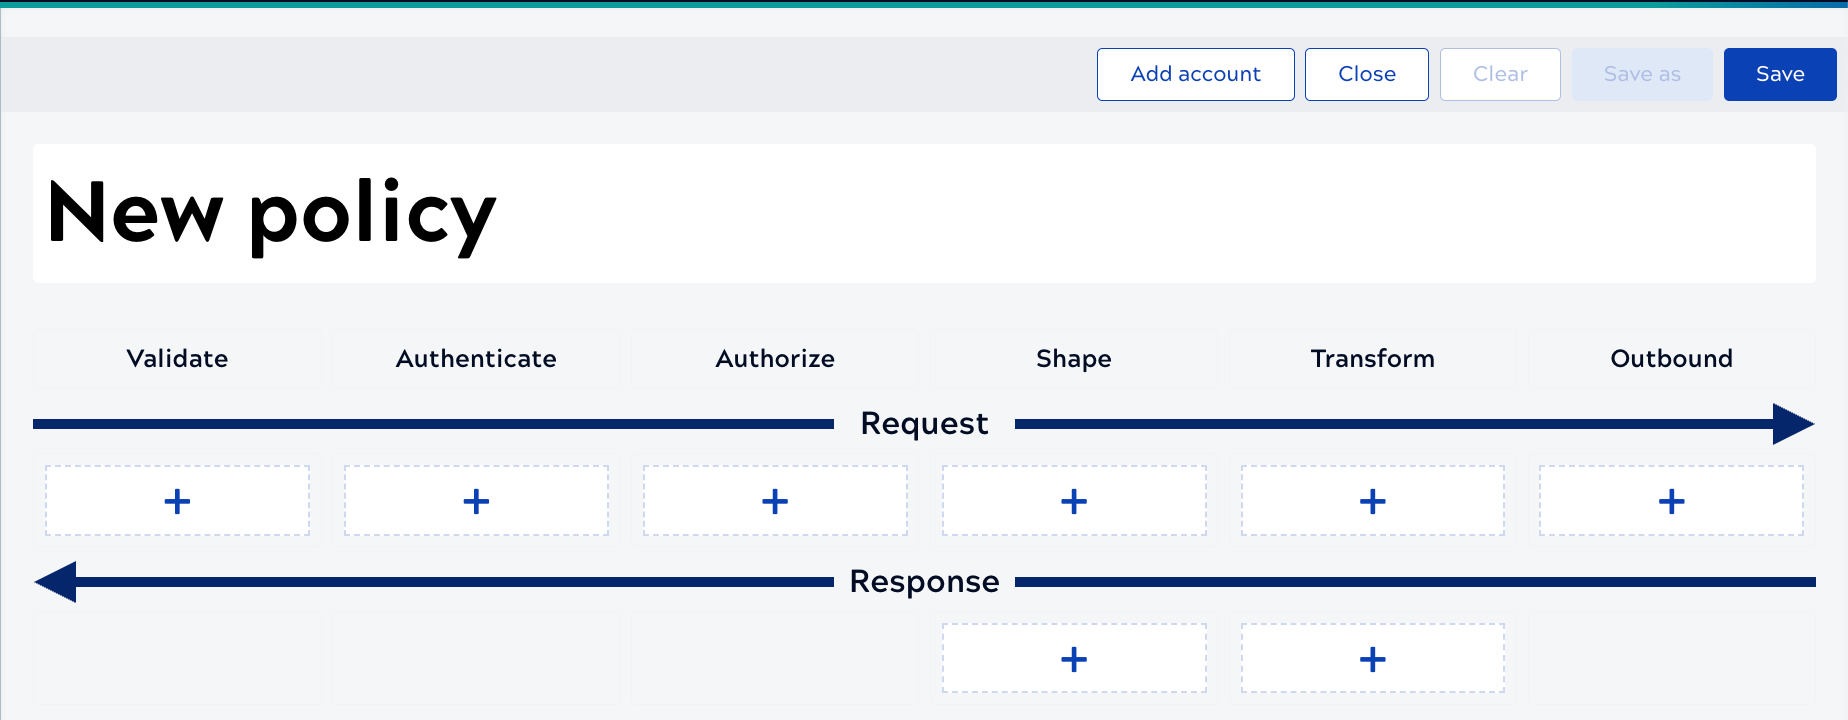Add an Authorize request policy step
The width and height of the screenshot is (1848, 720).
coord(775,501)
